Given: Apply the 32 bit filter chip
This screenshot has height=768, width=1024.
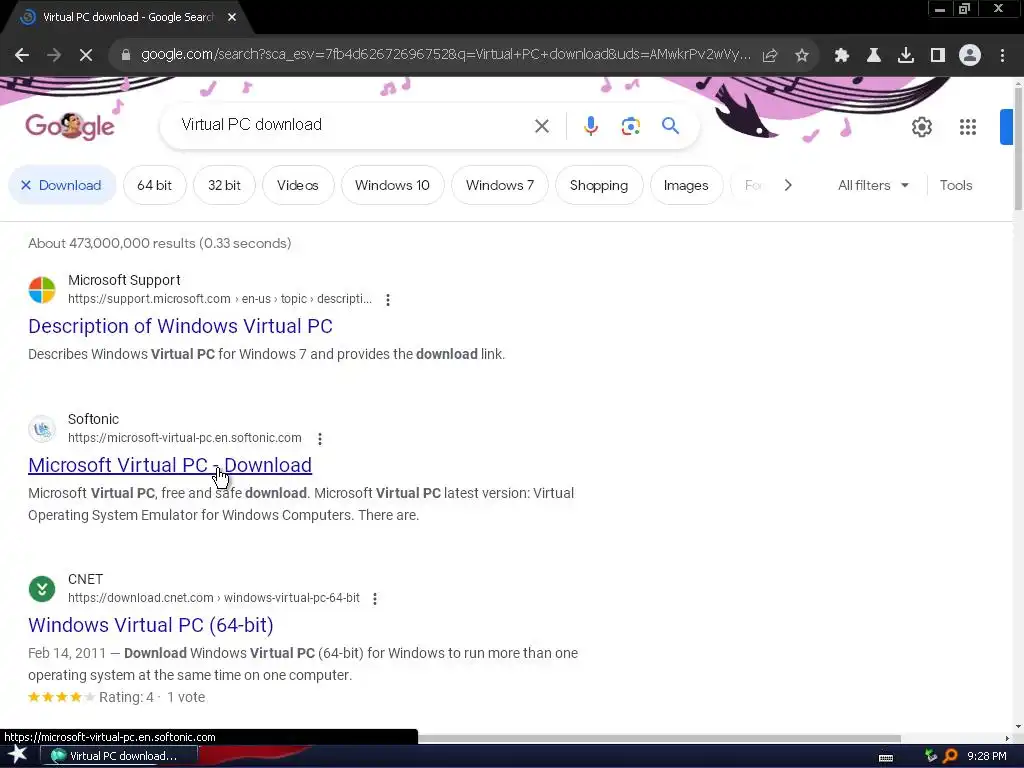Looking at the screenshot, I should (225, 185).
